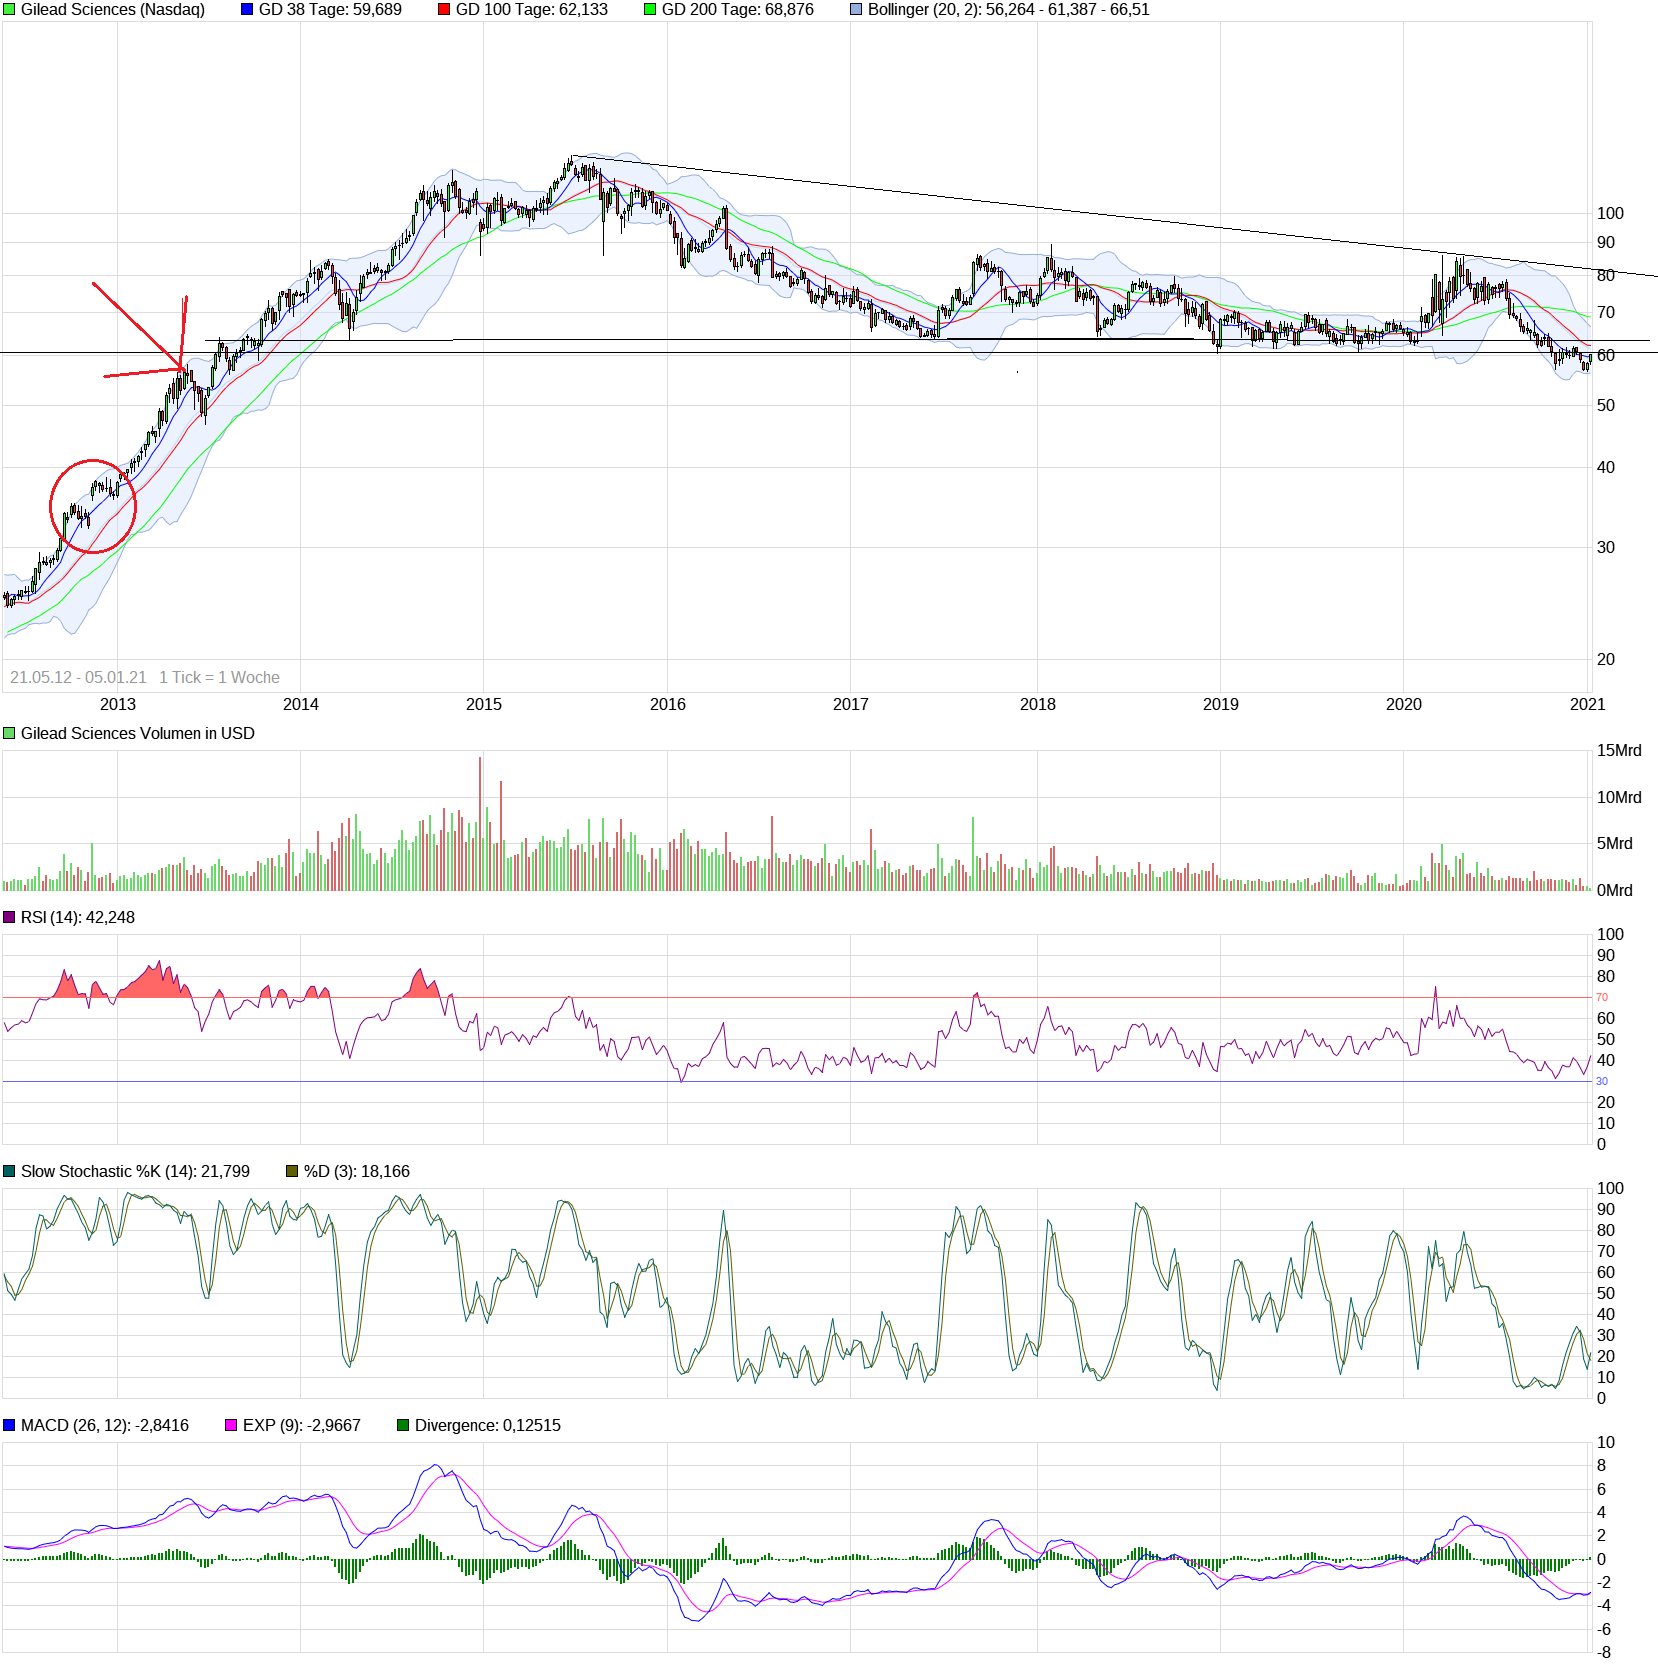Click the Bollinger band legend square
1658x1670 pixels.
pyautogui.click(x=856, y=10)
